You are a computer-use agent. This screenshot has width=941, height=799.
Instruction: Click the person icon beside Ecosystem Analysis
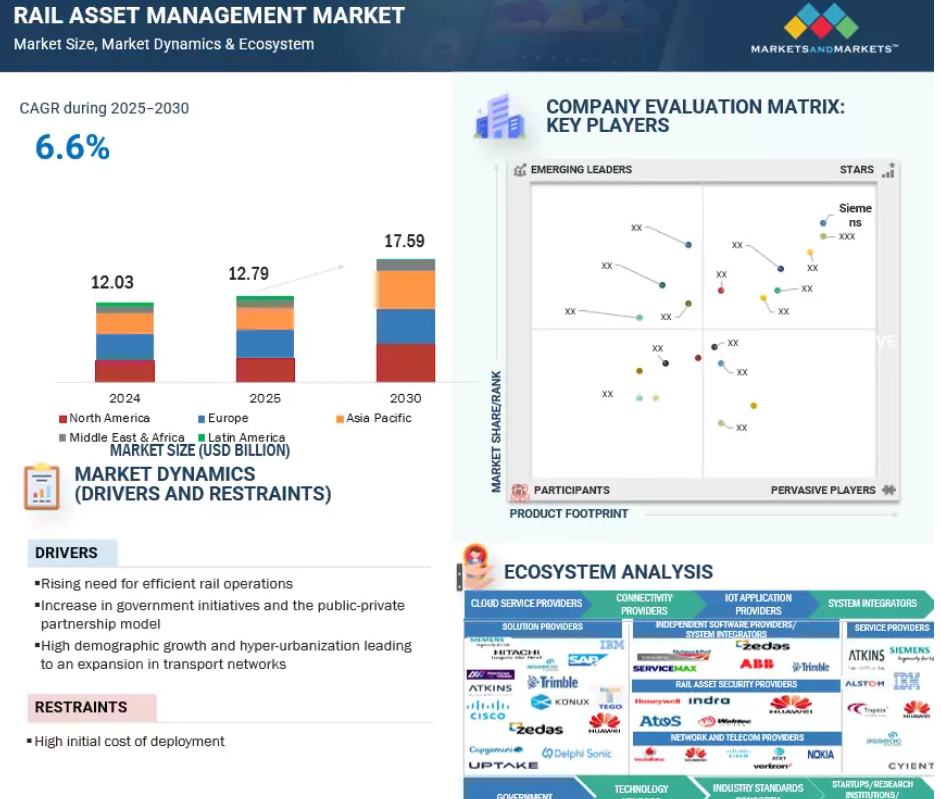tap(475, 566)
